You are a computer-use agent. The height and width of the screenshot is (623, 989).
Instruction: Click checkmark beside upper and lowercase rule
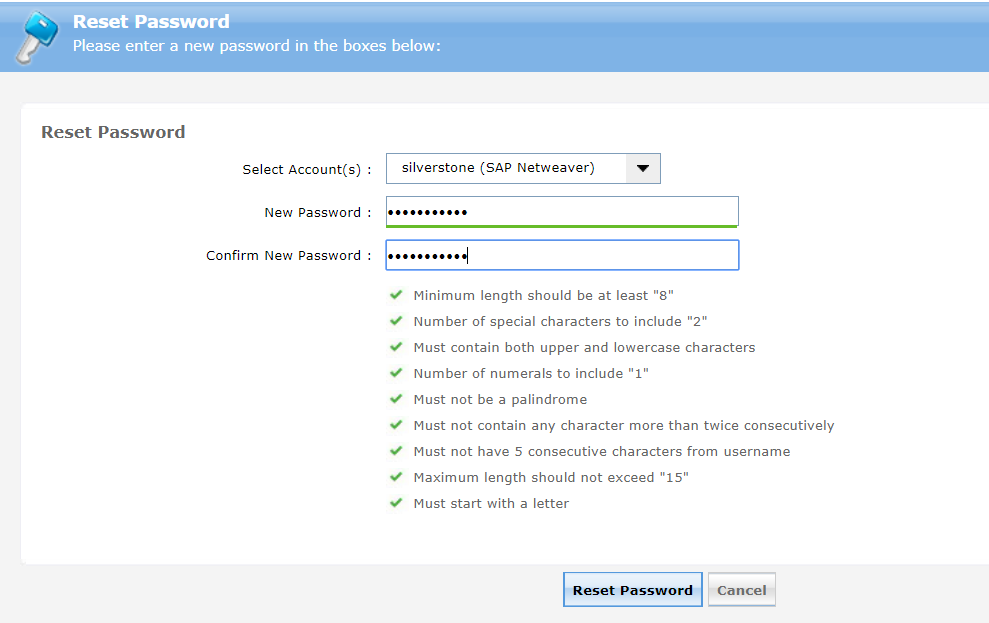397,347
